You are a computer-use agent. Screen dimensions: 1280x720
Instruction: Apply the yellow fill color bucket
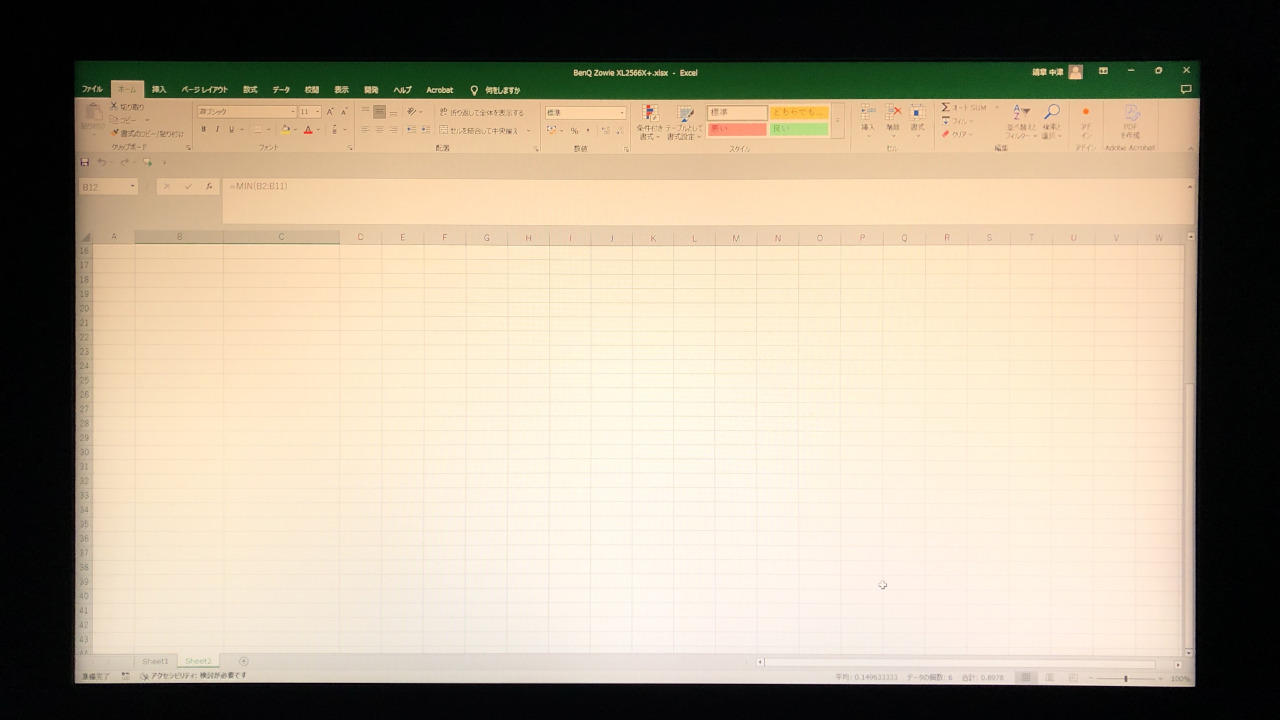[x=285, y=129]
